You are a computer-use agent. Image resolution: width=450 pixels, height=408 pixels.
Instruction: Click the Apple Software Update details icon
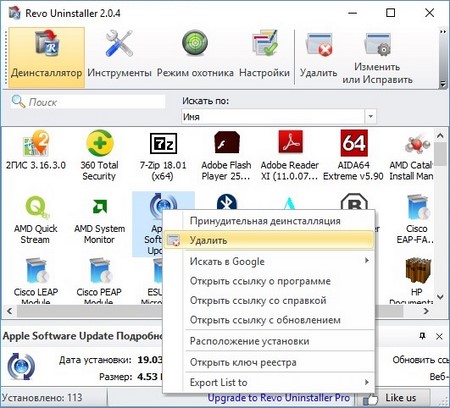point(21,367)
